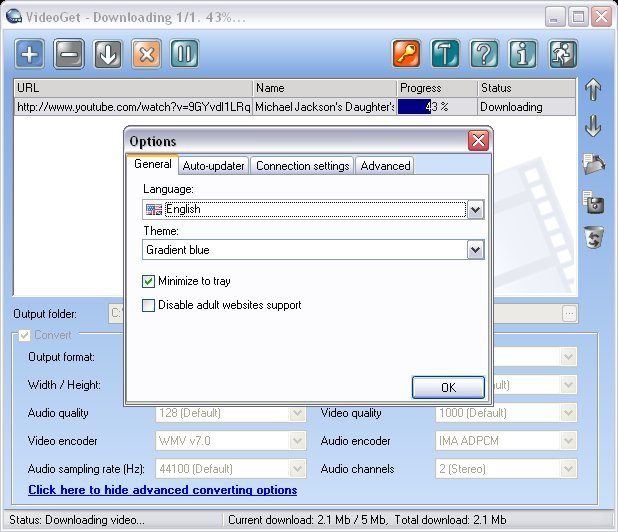Expand the Theme dropdown arrow
Viewport: 618px width, 532px height.
point(475,250)
